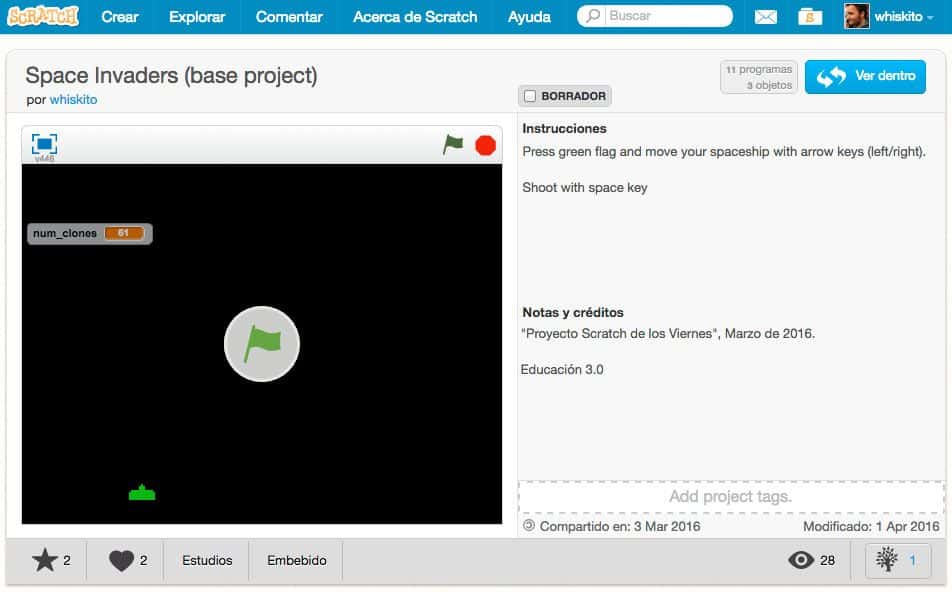This screenshot has height=592, width=952.
Task: Open the Ayuda menu
Action: point(529,17)
